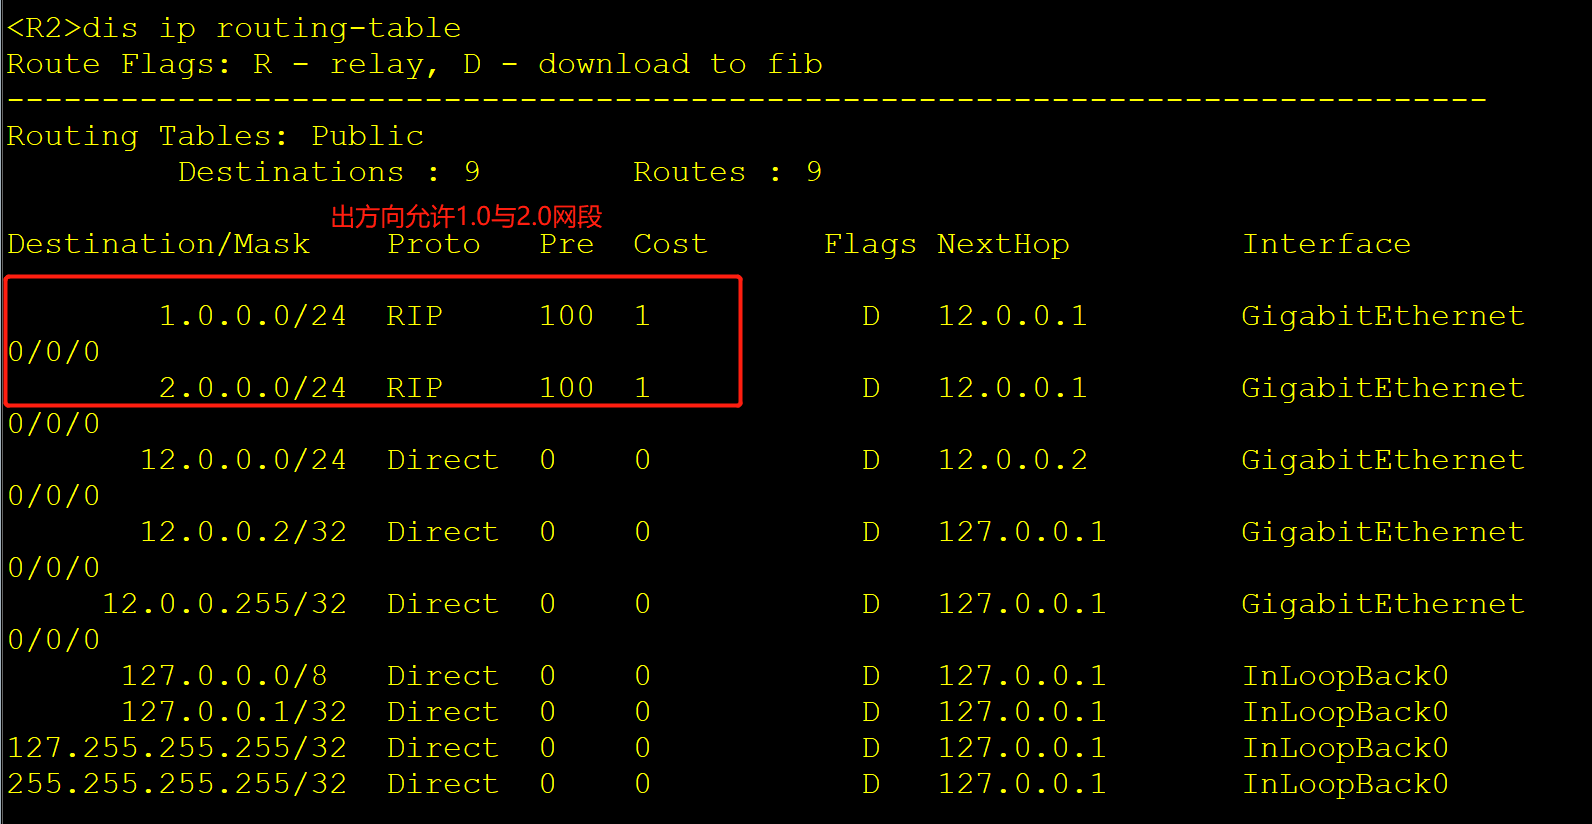Select destination 255.255.255.255/32
1592x824 pixels.
tap(177, 784)
